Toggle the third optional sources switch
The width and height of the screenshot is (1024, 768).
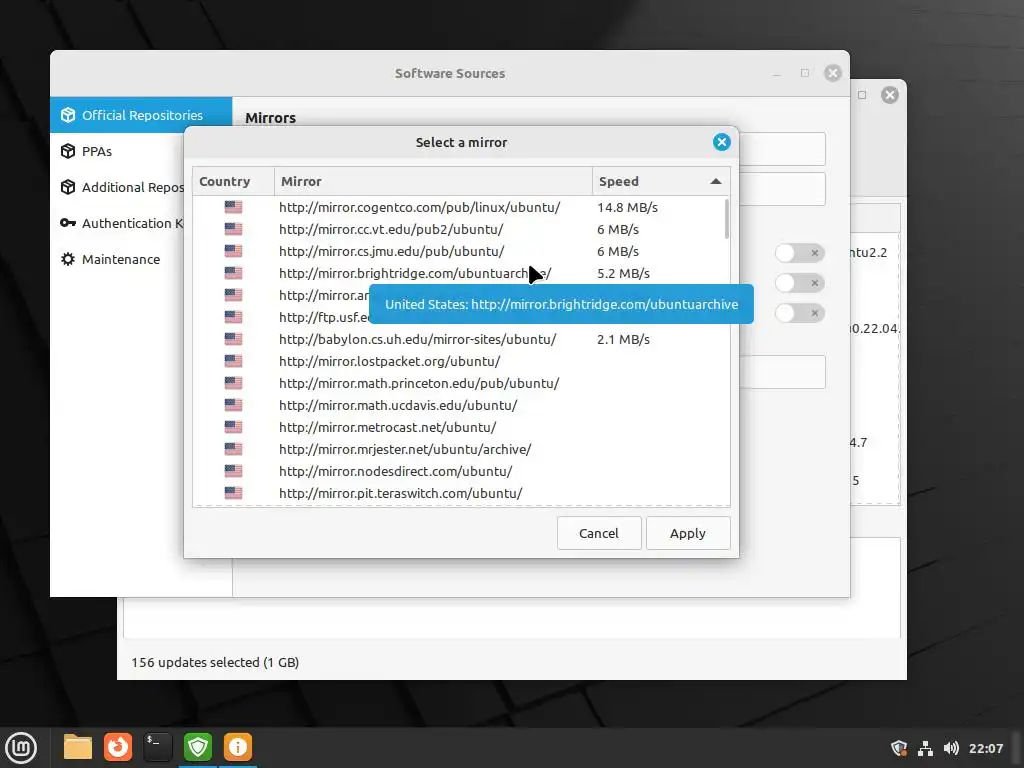(799, 313)
